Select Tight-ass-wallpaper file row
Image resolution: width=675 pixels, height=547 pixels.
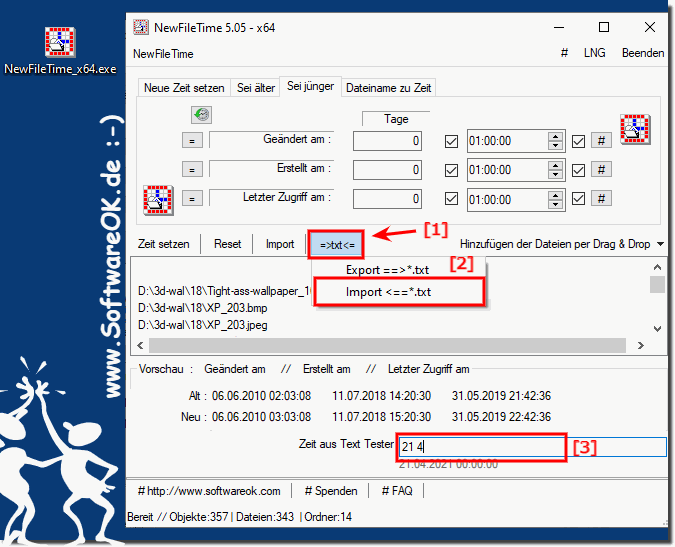[x=224, y=291]
